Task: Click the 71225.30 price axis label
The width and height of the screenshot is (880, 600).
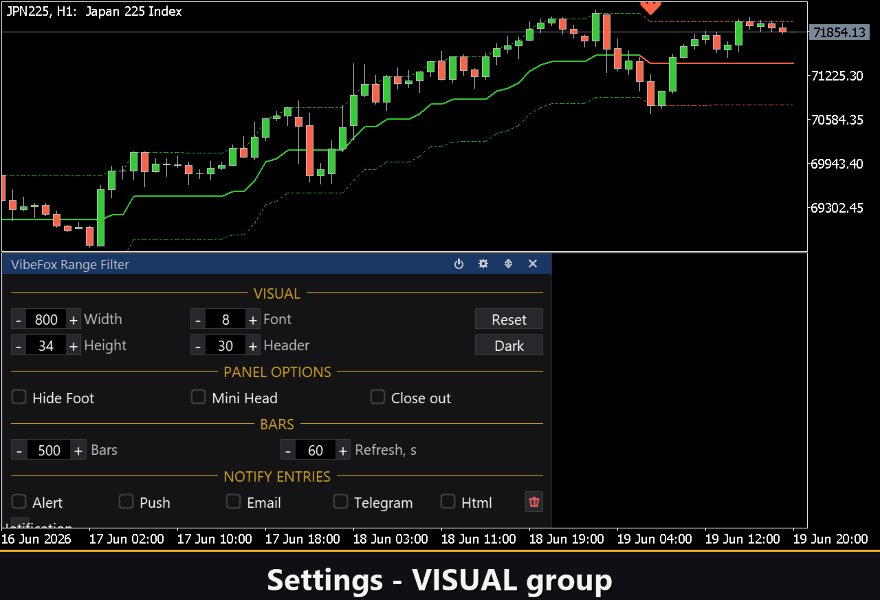Action: pyautogui.click(x=837, y=76)
